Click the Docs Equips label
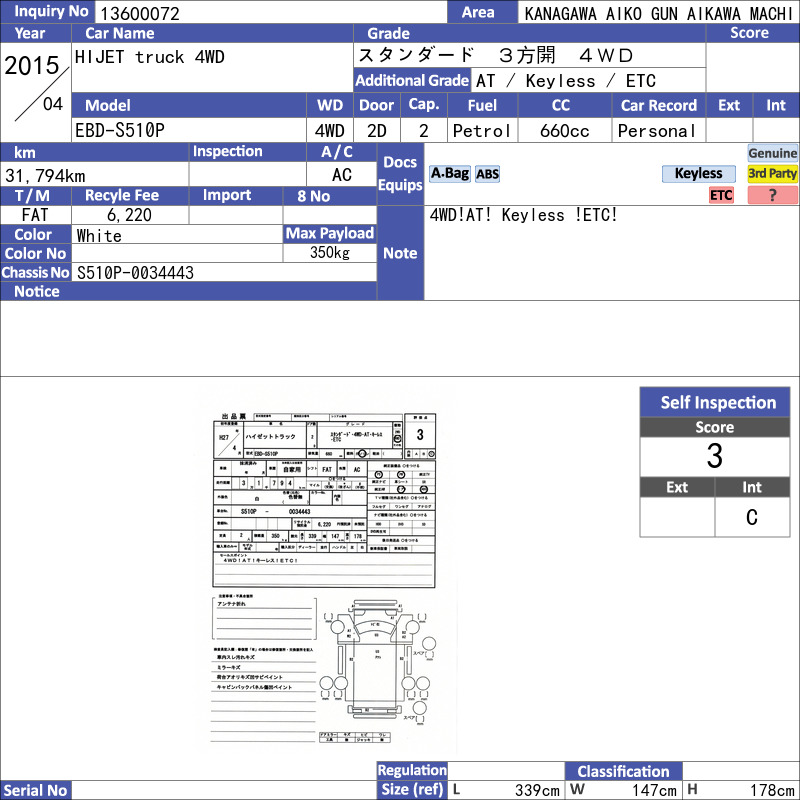 pyautogui.click(x=400, y=173)
